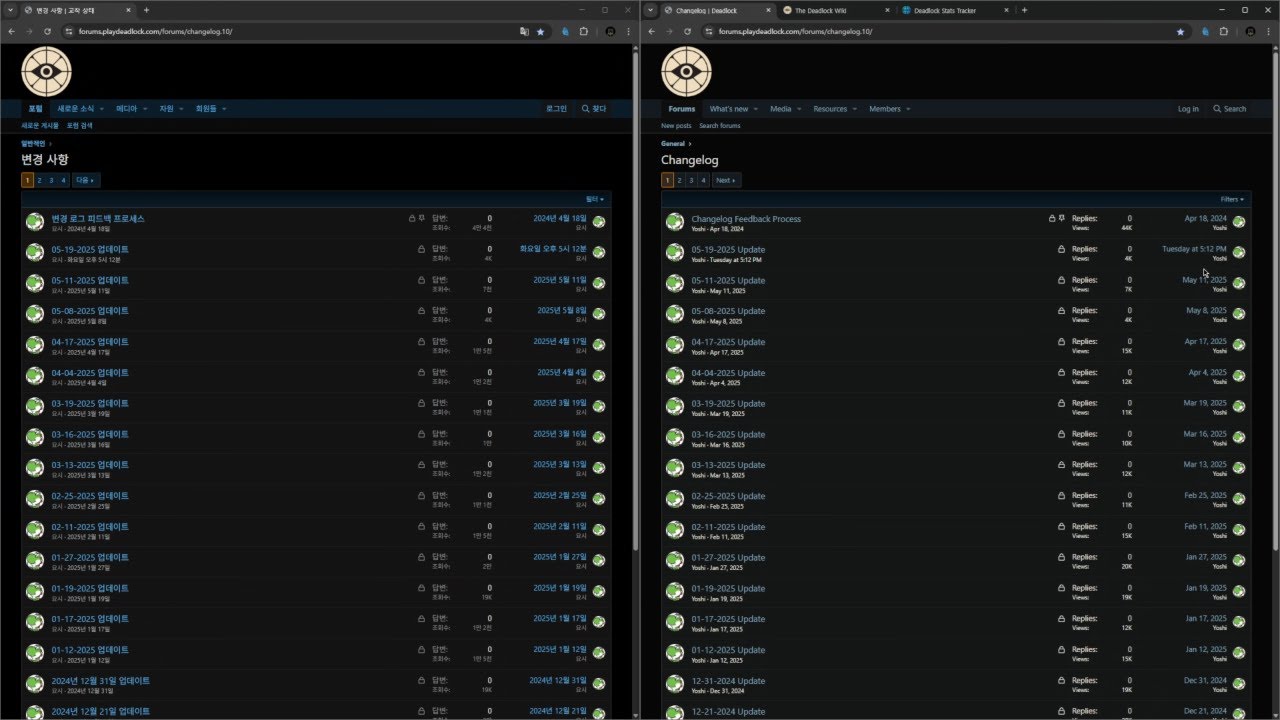Image resolution: width=1280 pixels, height=720 pixels.
Task: Expand the English Filters dropdown
Action: click(1233, 199)
